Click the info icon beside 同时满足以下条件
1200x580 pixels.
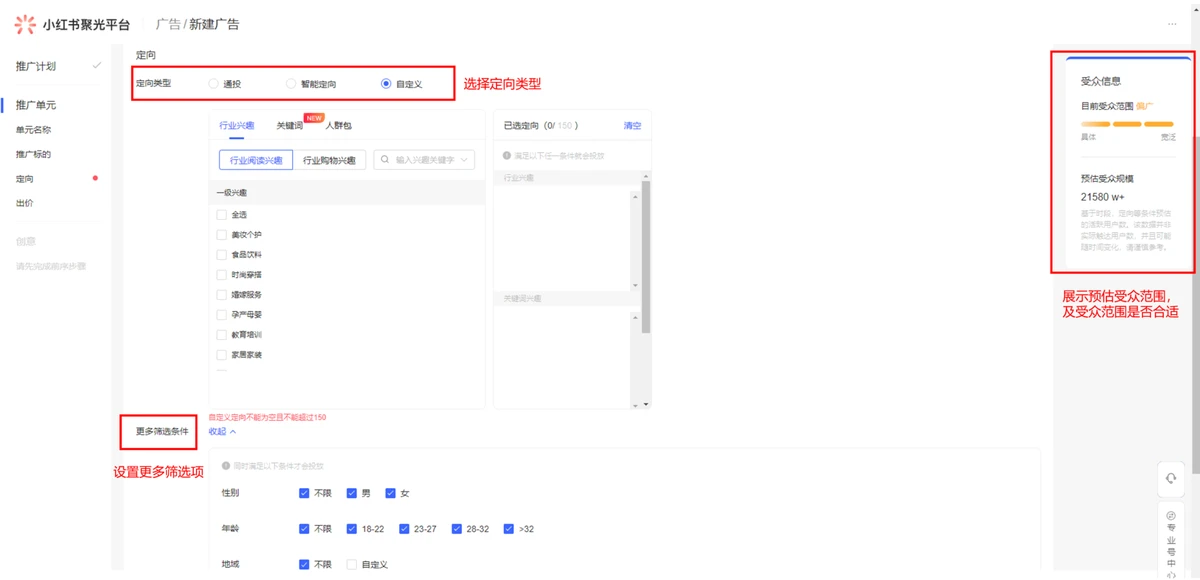226,466
